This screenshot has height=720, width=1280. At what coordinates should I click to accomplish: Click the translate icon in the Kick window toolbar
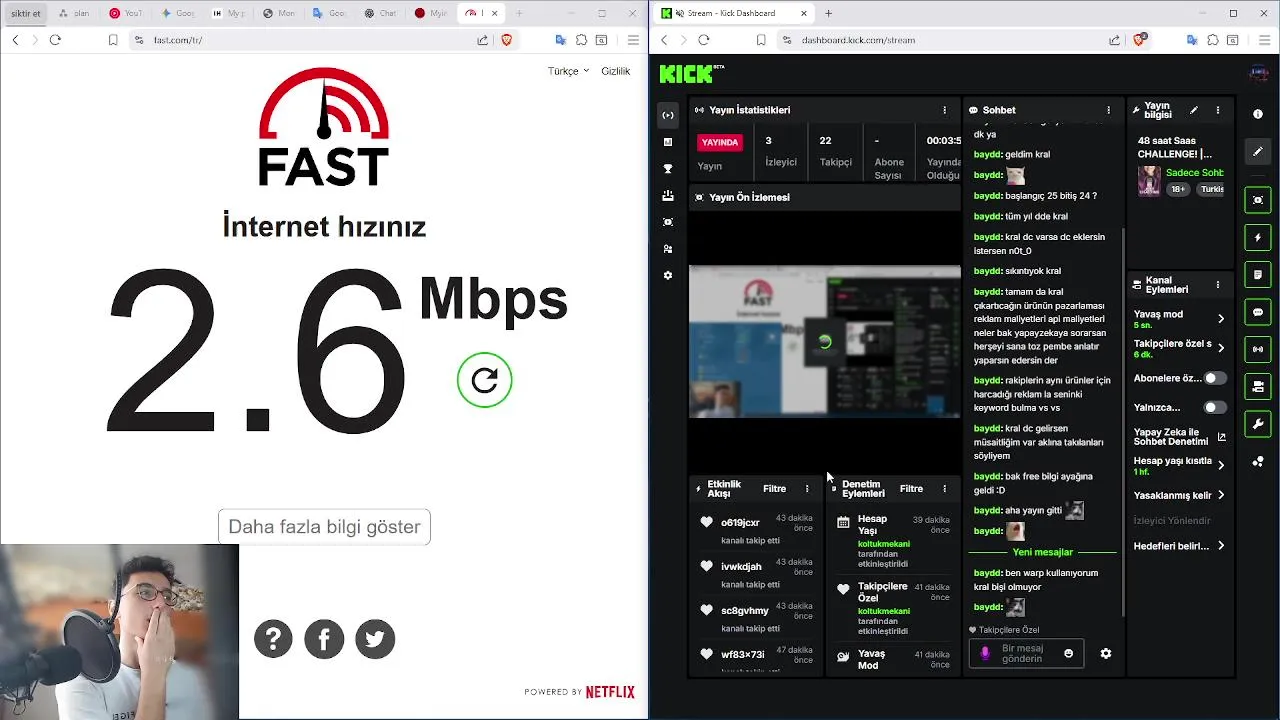(x=1192, y=40)
